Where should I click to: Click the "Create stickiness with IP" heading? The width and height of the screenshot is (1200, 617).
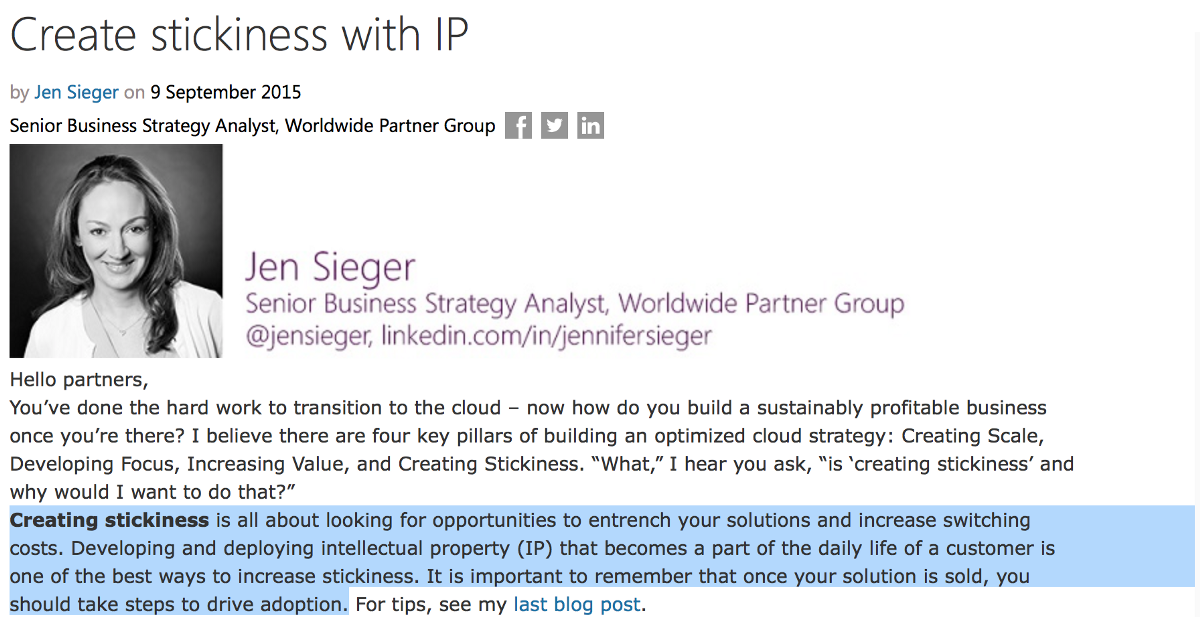pyautogui.click(x=239, y=36)
